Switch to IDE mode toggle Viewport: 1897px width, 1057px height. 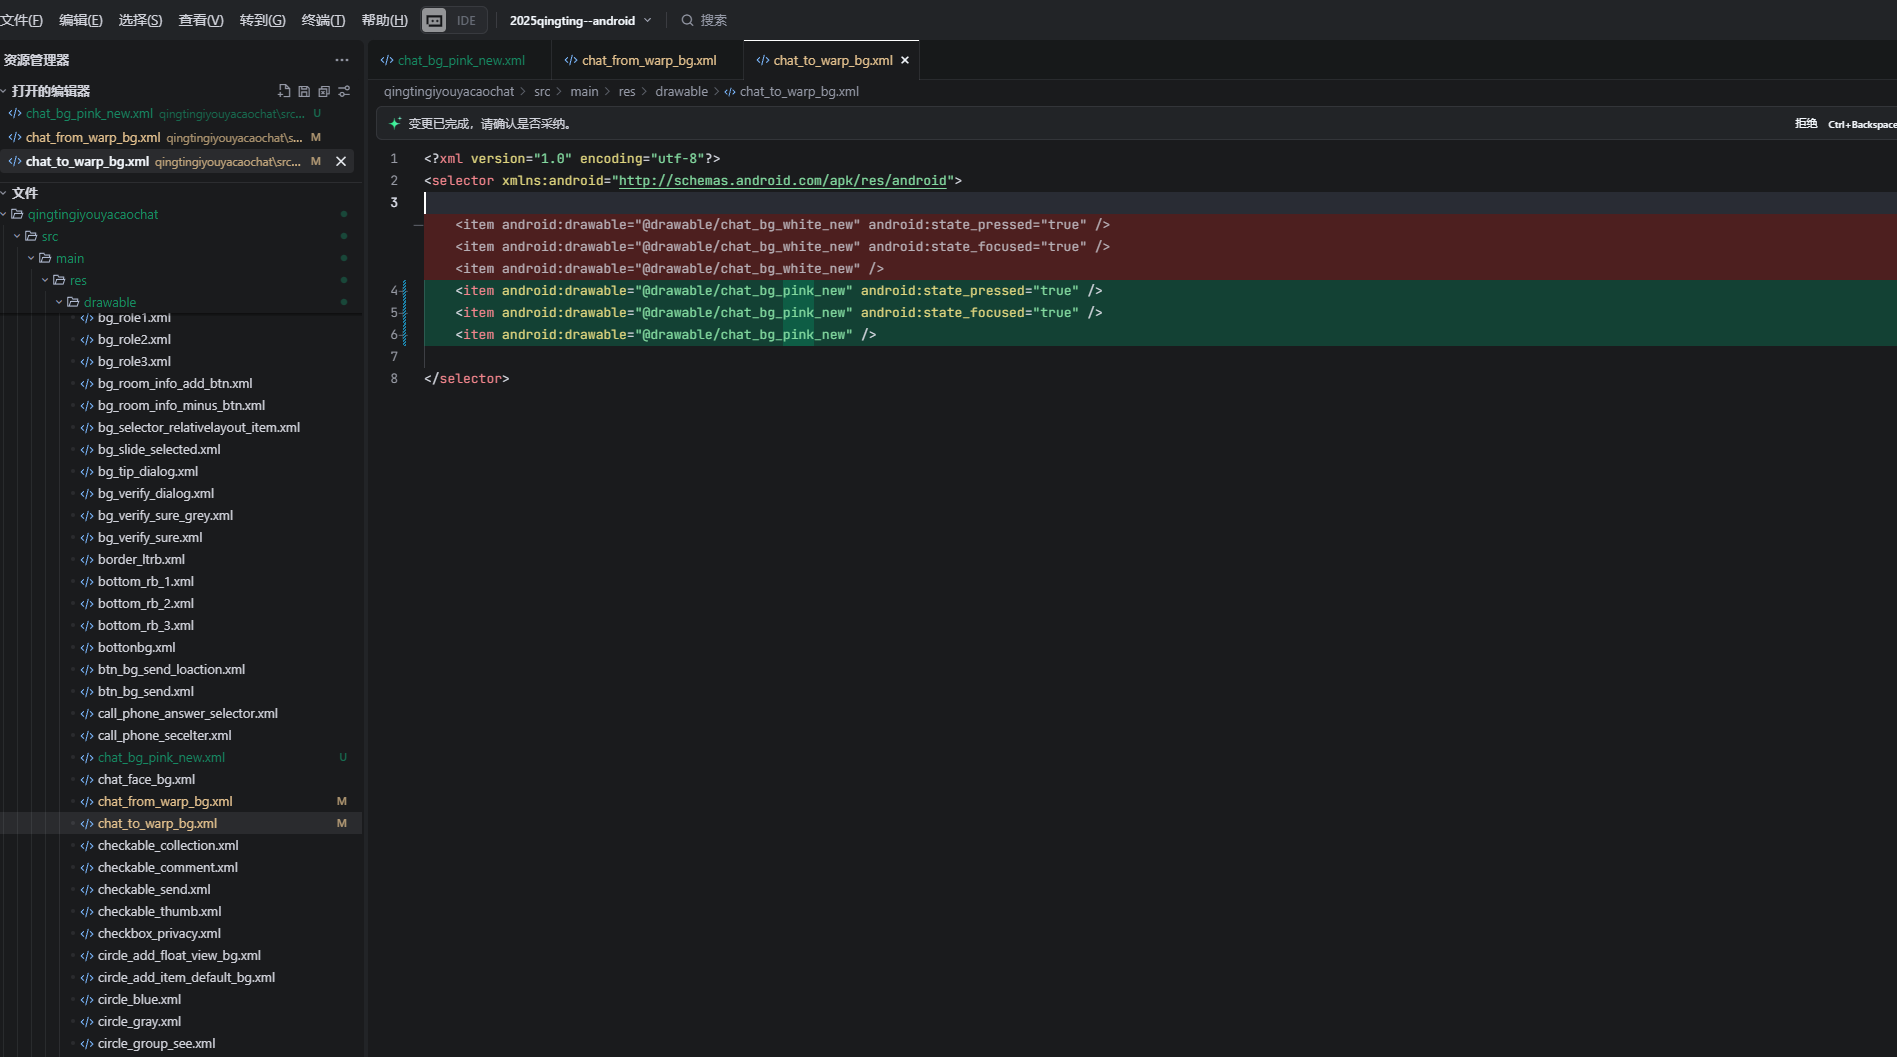(x=467, y=20)
